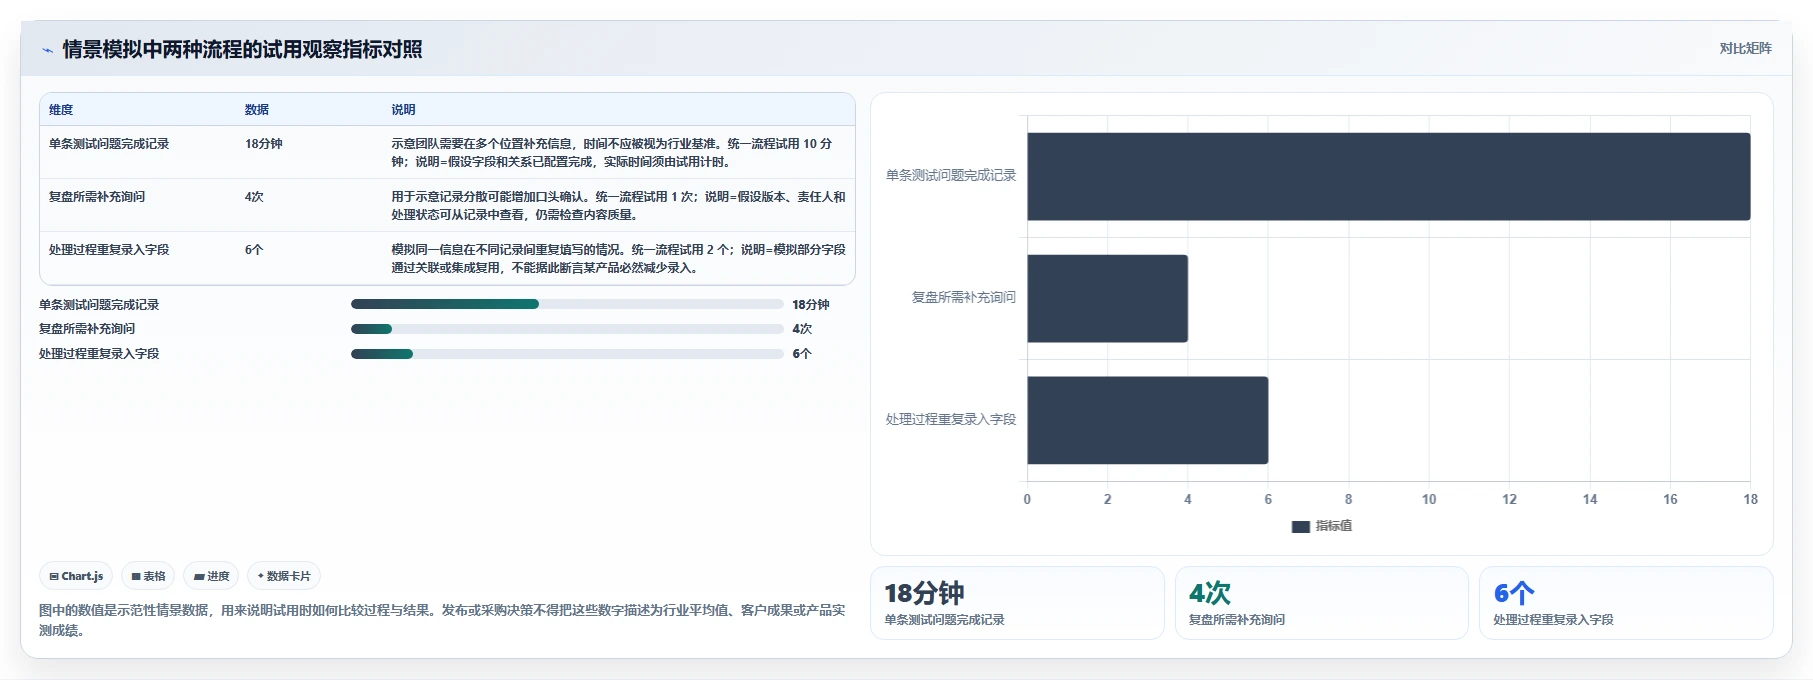Click the 说明 column header
Image resolution: width=1813 pixels, height=680 pixels.
(403, 110)
